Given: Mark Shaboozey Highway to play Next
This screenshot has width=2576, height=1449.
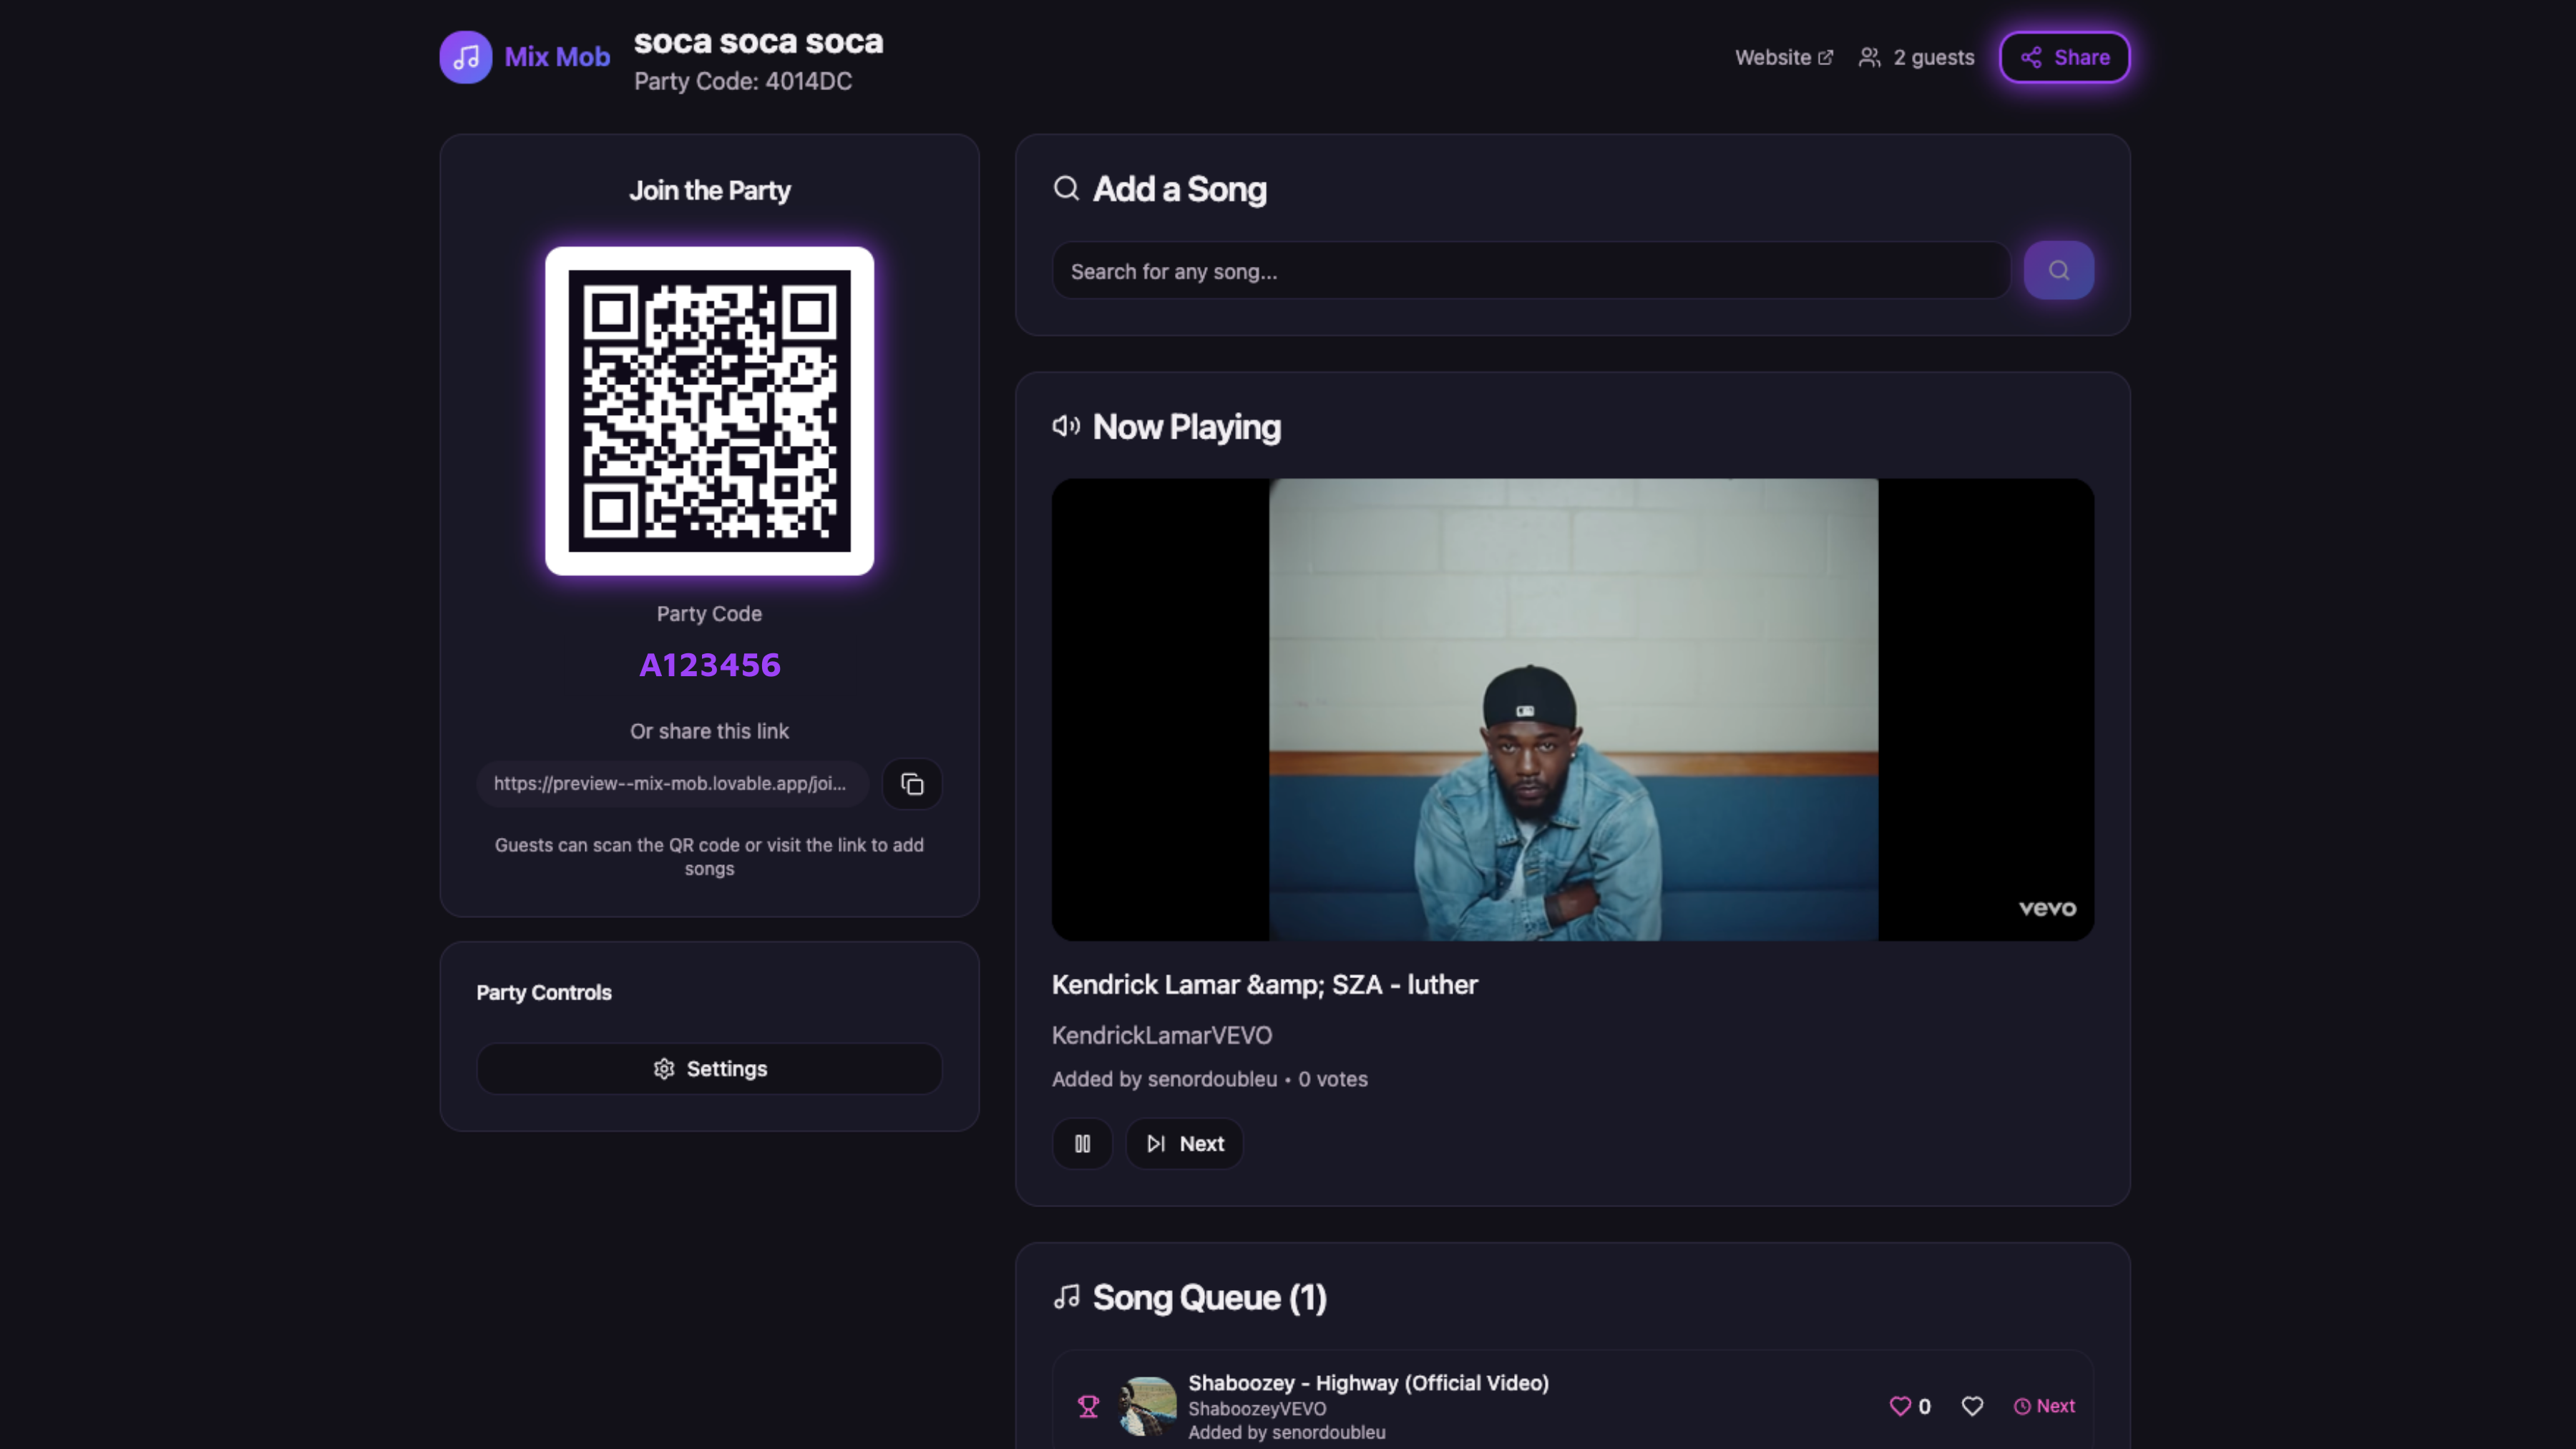Looking at the screenshot, I should point(2044,1406).
